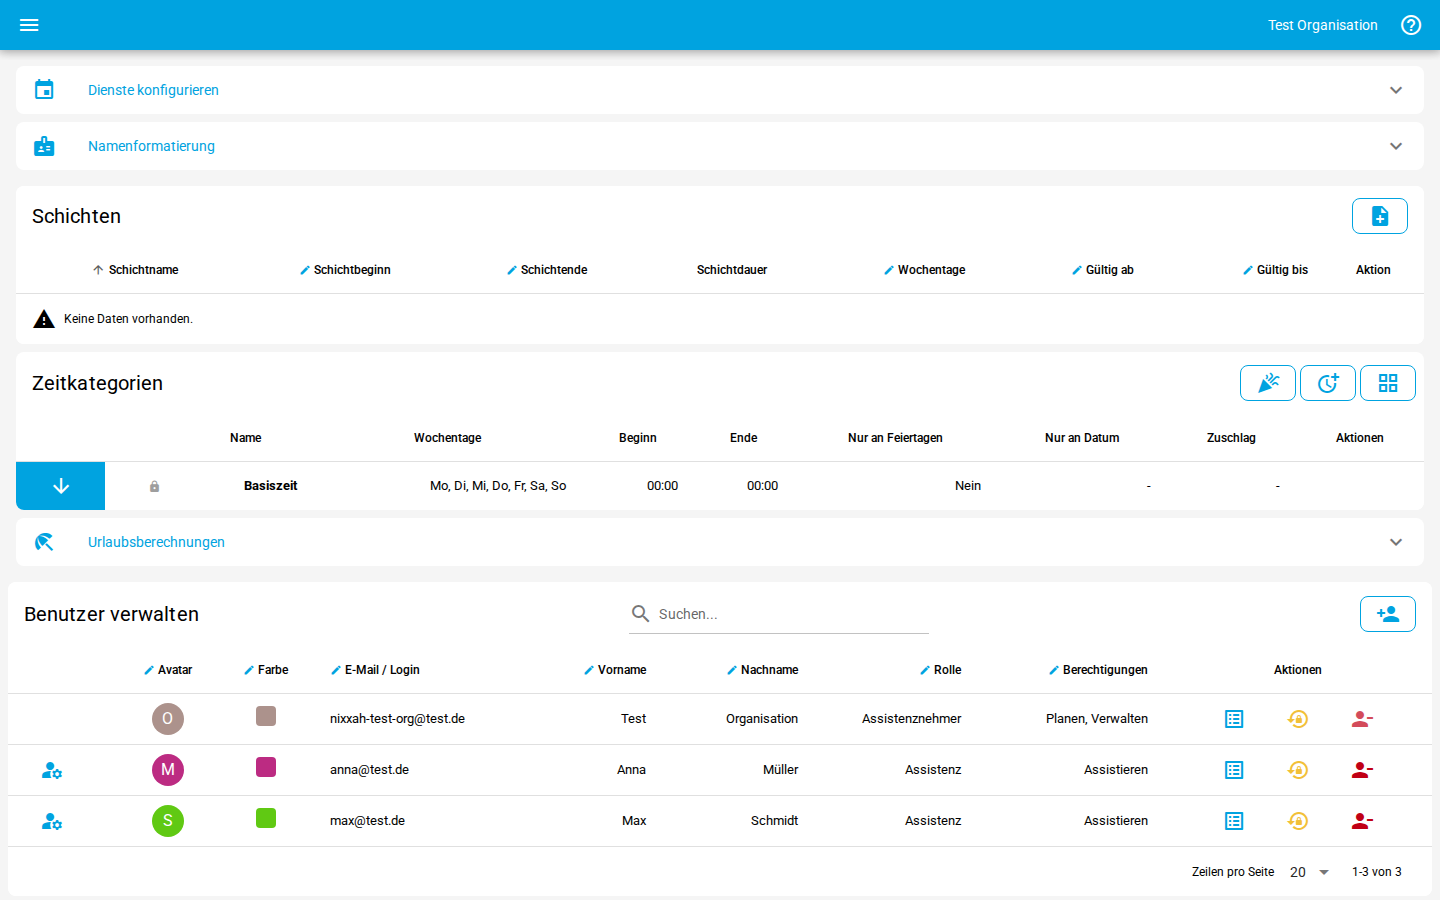Click the green color swatch for Max
The image size is (1440, 900).
[266, 818]
